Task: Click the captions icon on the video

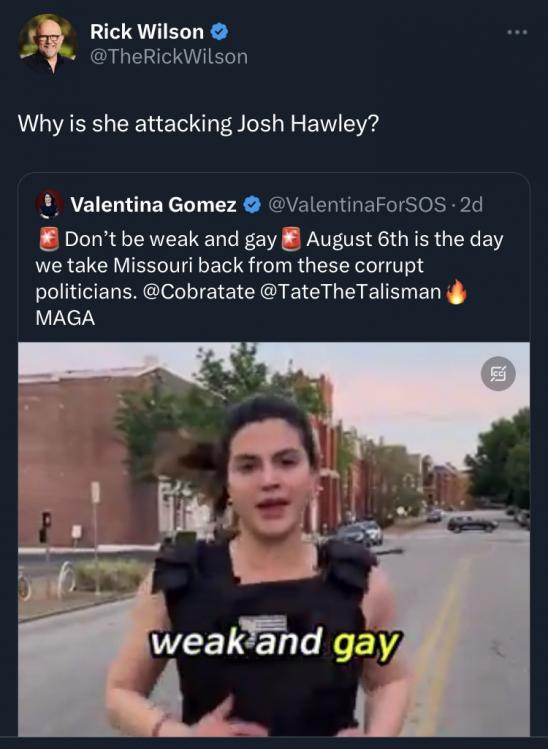Action: [x=498, y=374]
